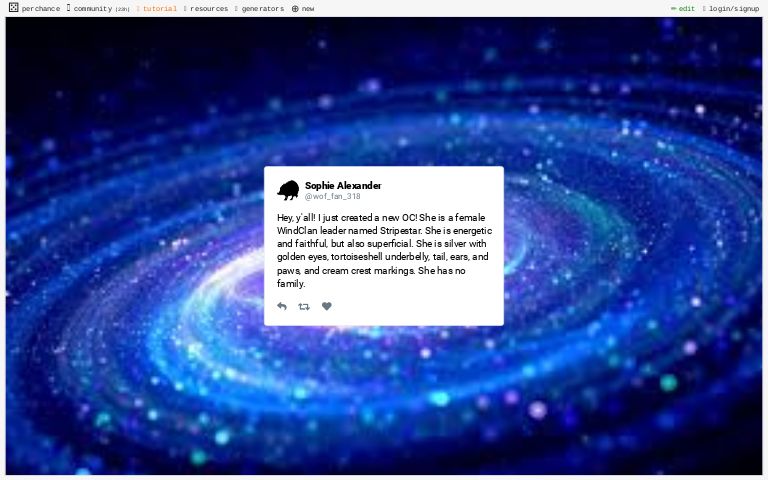Open the orange tutorial link
This screenshot has width=768, height=480.
160,9
